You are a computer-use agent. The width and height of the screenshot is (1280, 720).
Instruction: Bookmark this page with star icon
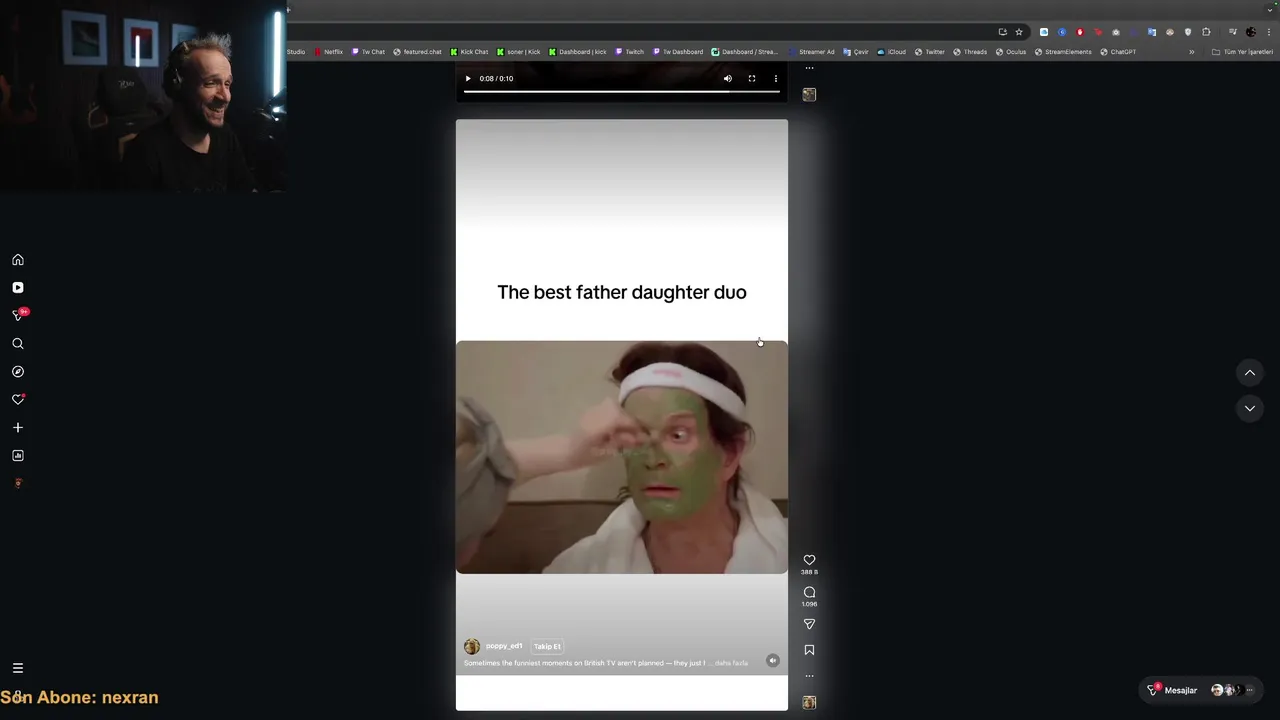tap(1019, 32)
